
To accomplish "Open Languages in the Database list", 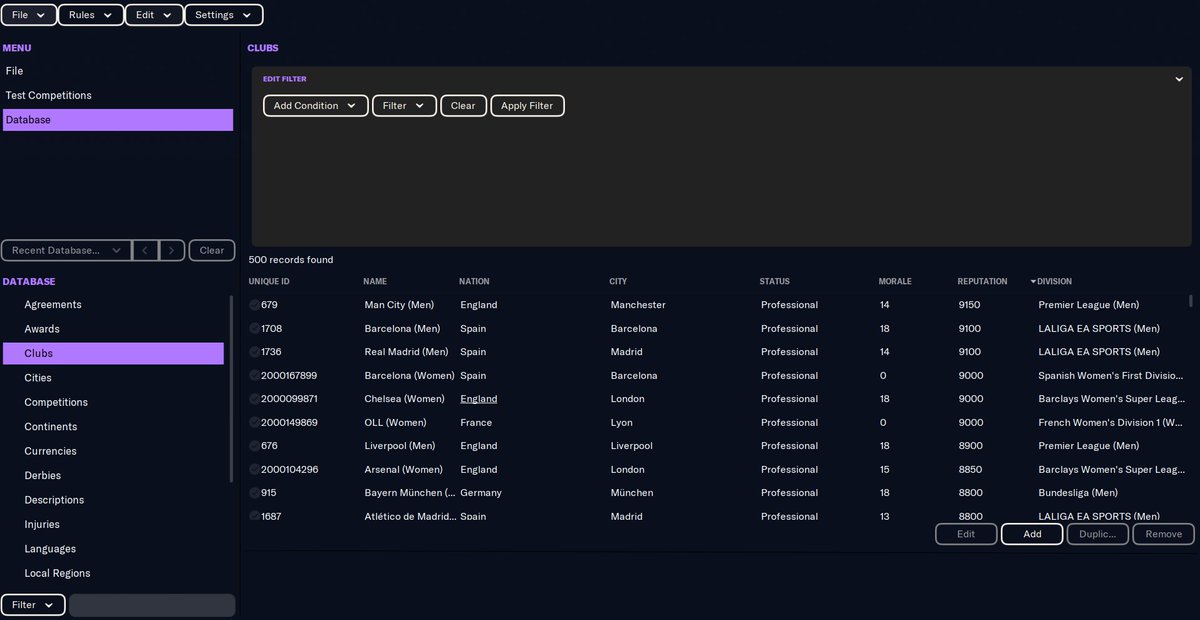I will (x=113, y=549).
